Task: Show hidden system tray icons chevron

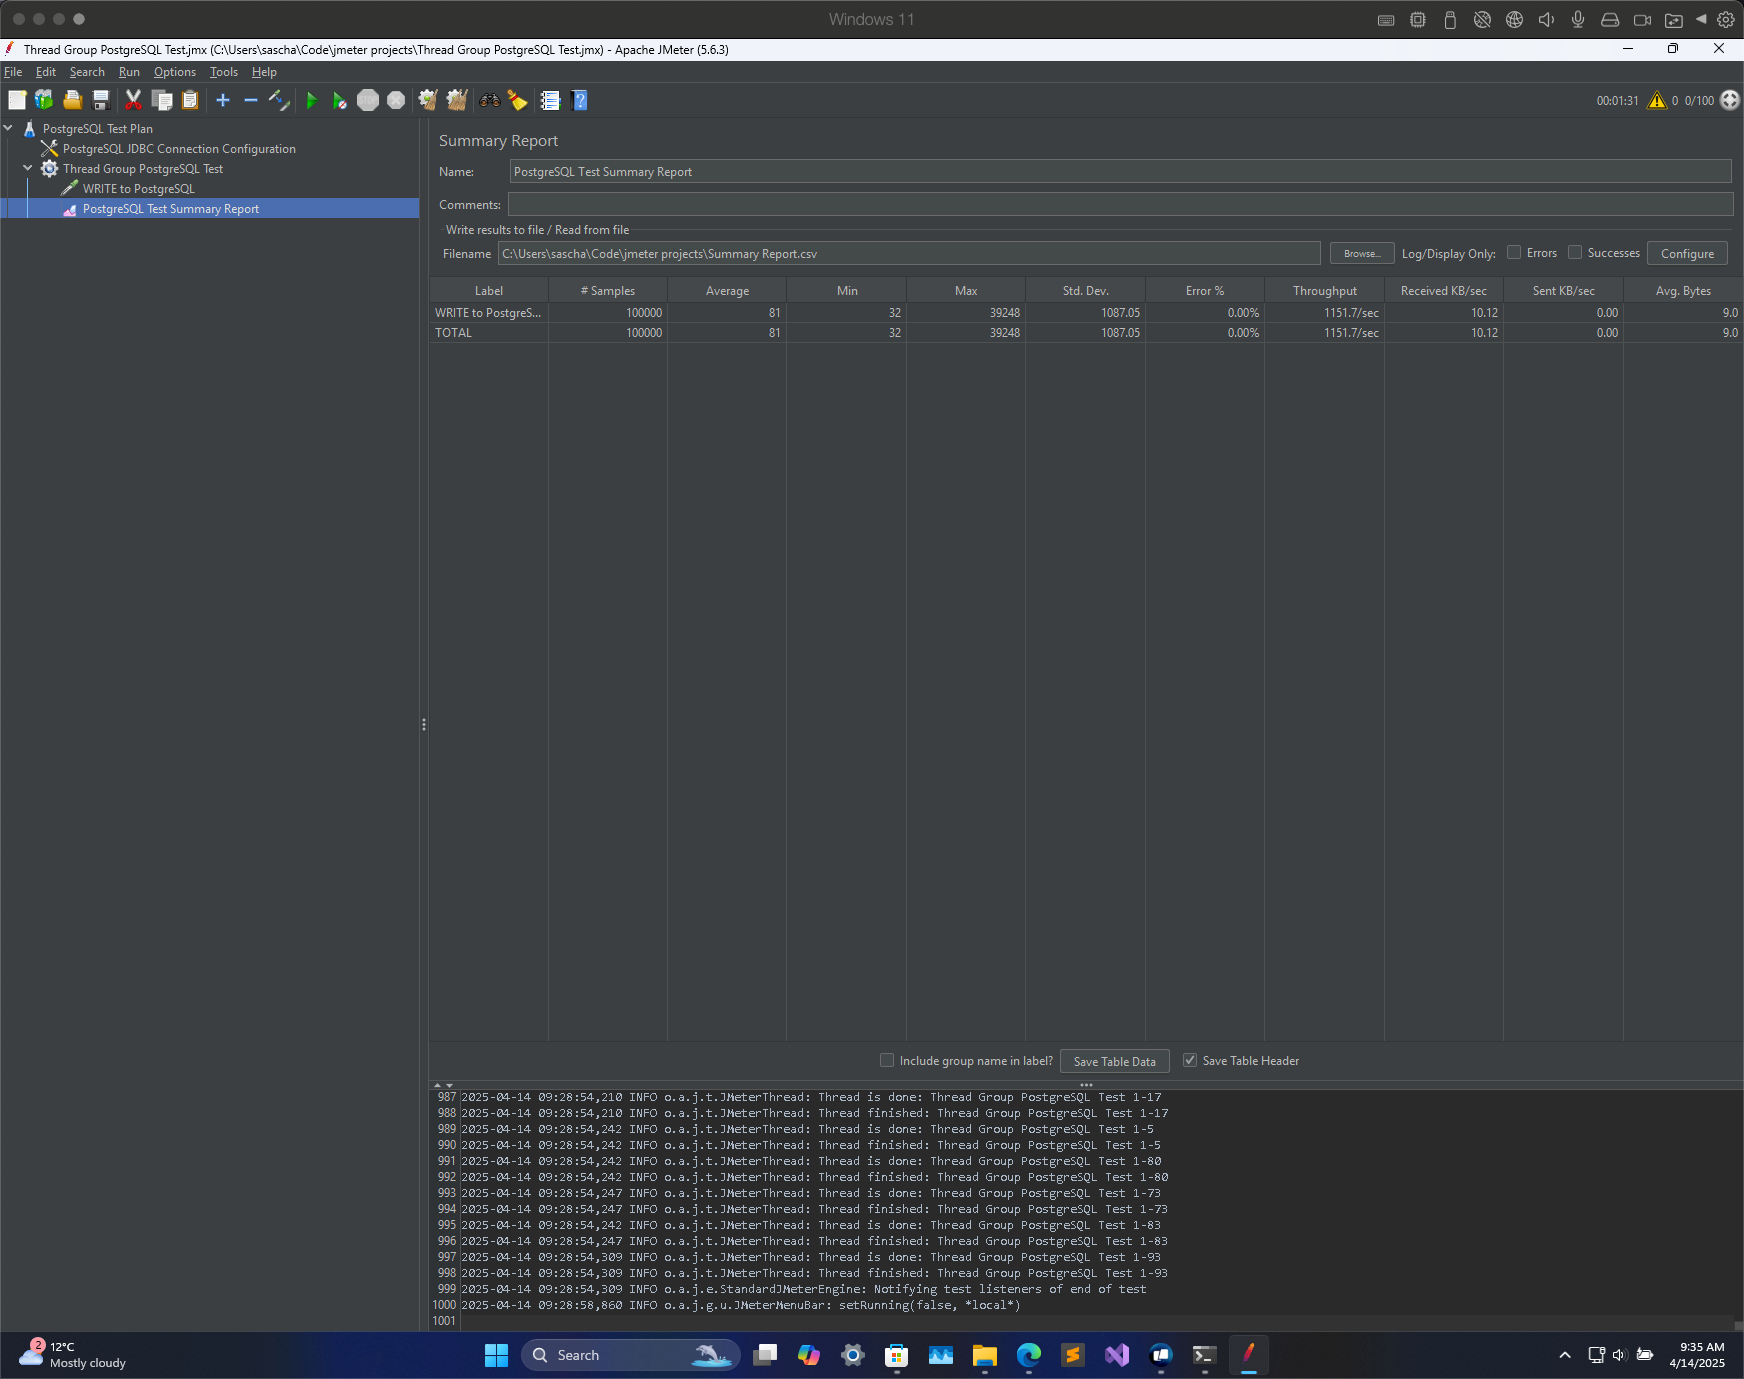Action: (x=1565, y=1355)
